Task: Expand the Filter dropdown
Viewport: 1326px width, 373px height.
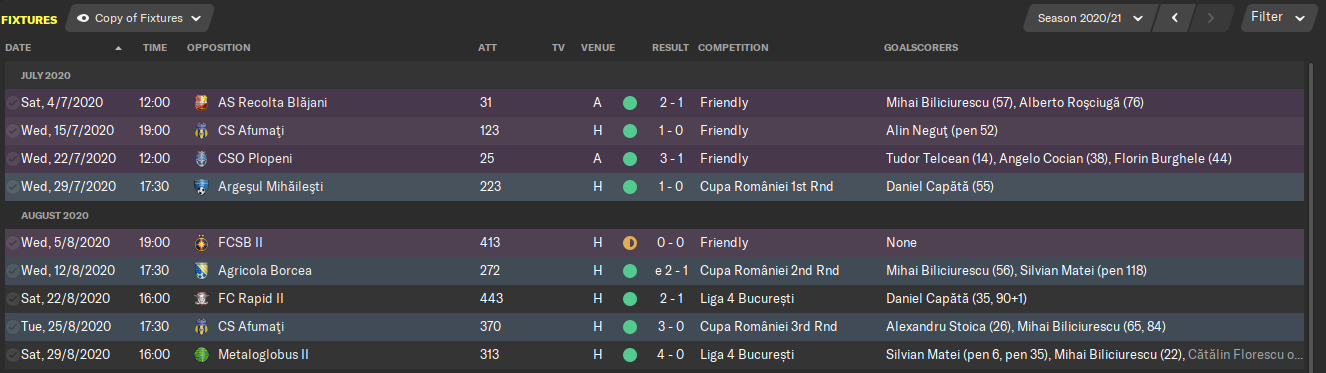Action: [1279, 17]
